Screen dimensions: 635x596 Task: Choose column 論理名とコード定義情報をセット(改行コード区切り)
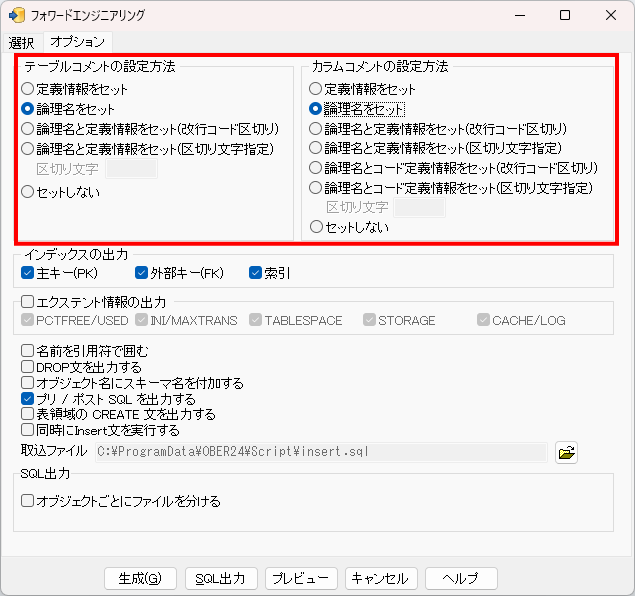(315, 168)
